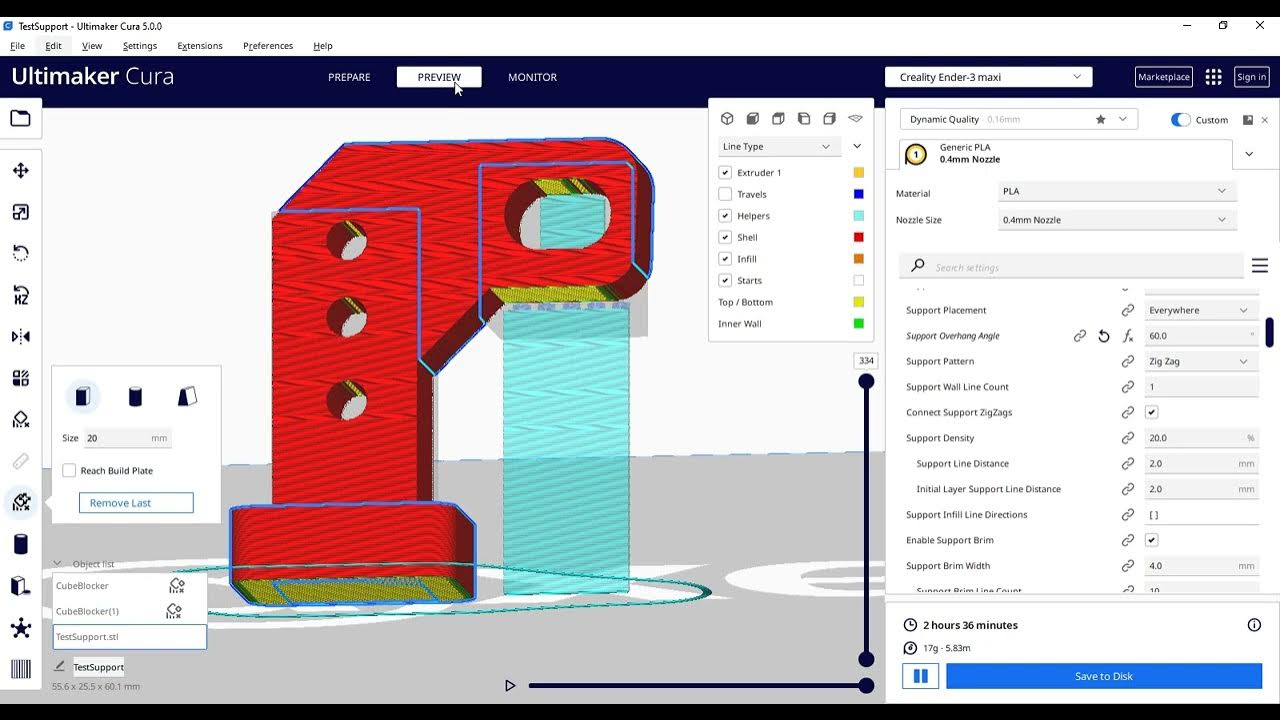
Task: Switch to PREPARE stage
Action: pyautogui.click(x=349, y=77)
